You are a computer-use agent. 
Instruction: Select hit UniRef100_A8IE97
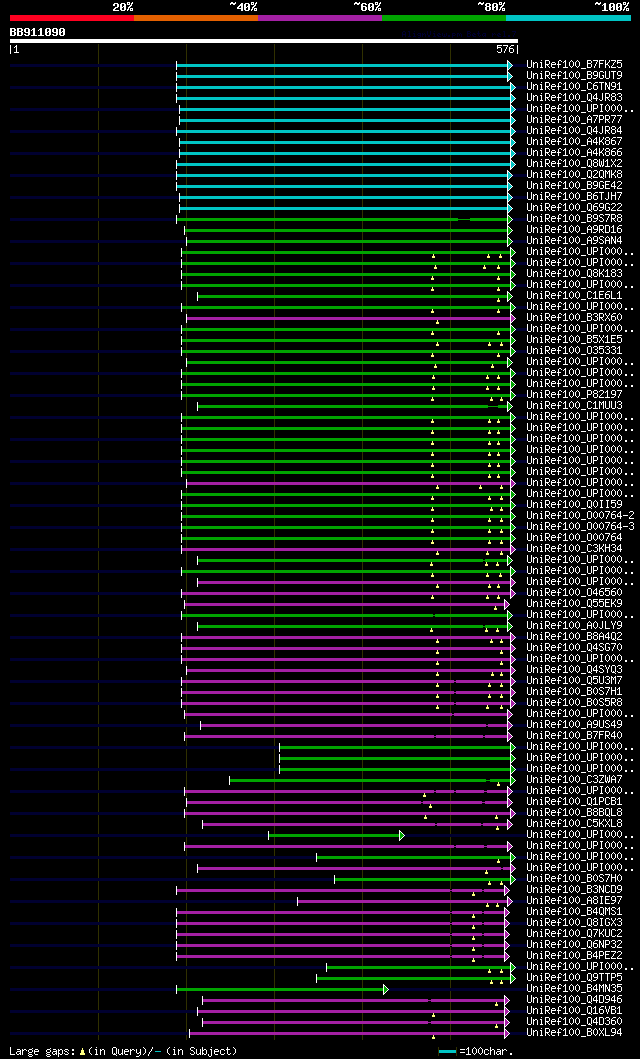click(x=575, y=901)
